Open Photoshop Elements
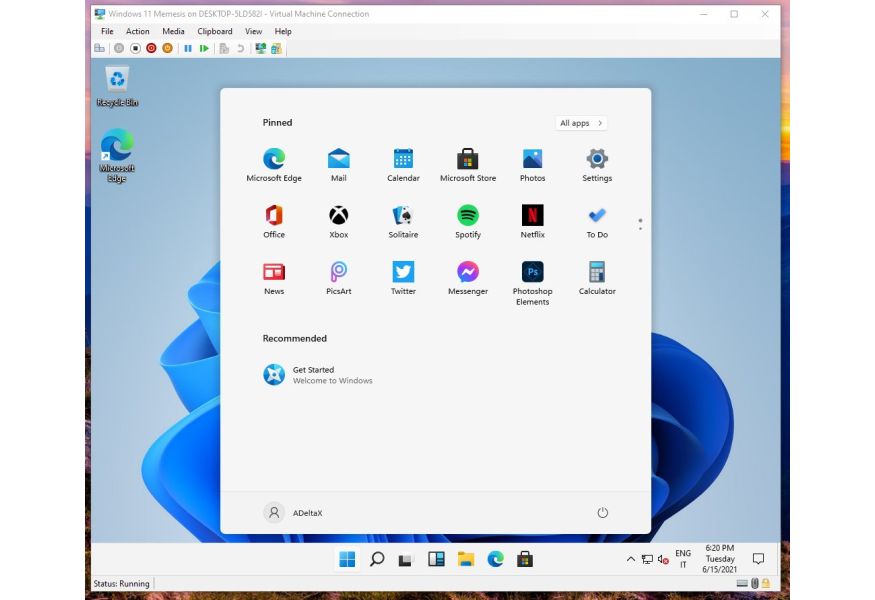This screenshot has width=875, height=600. (532, 284)
